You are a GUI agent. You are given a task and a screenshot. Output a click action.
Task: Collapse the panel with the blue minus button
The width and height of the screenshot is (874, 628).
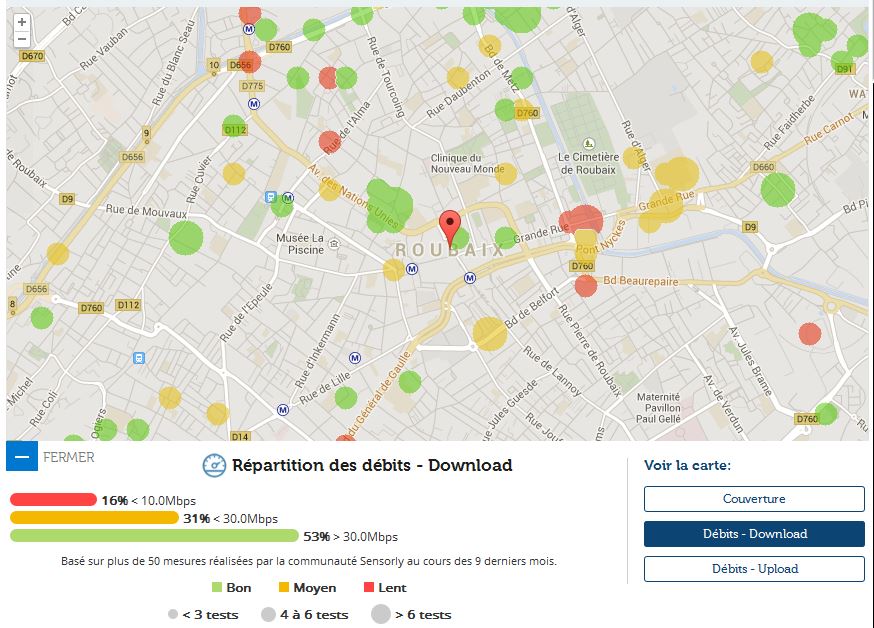(x=21, y=456)
